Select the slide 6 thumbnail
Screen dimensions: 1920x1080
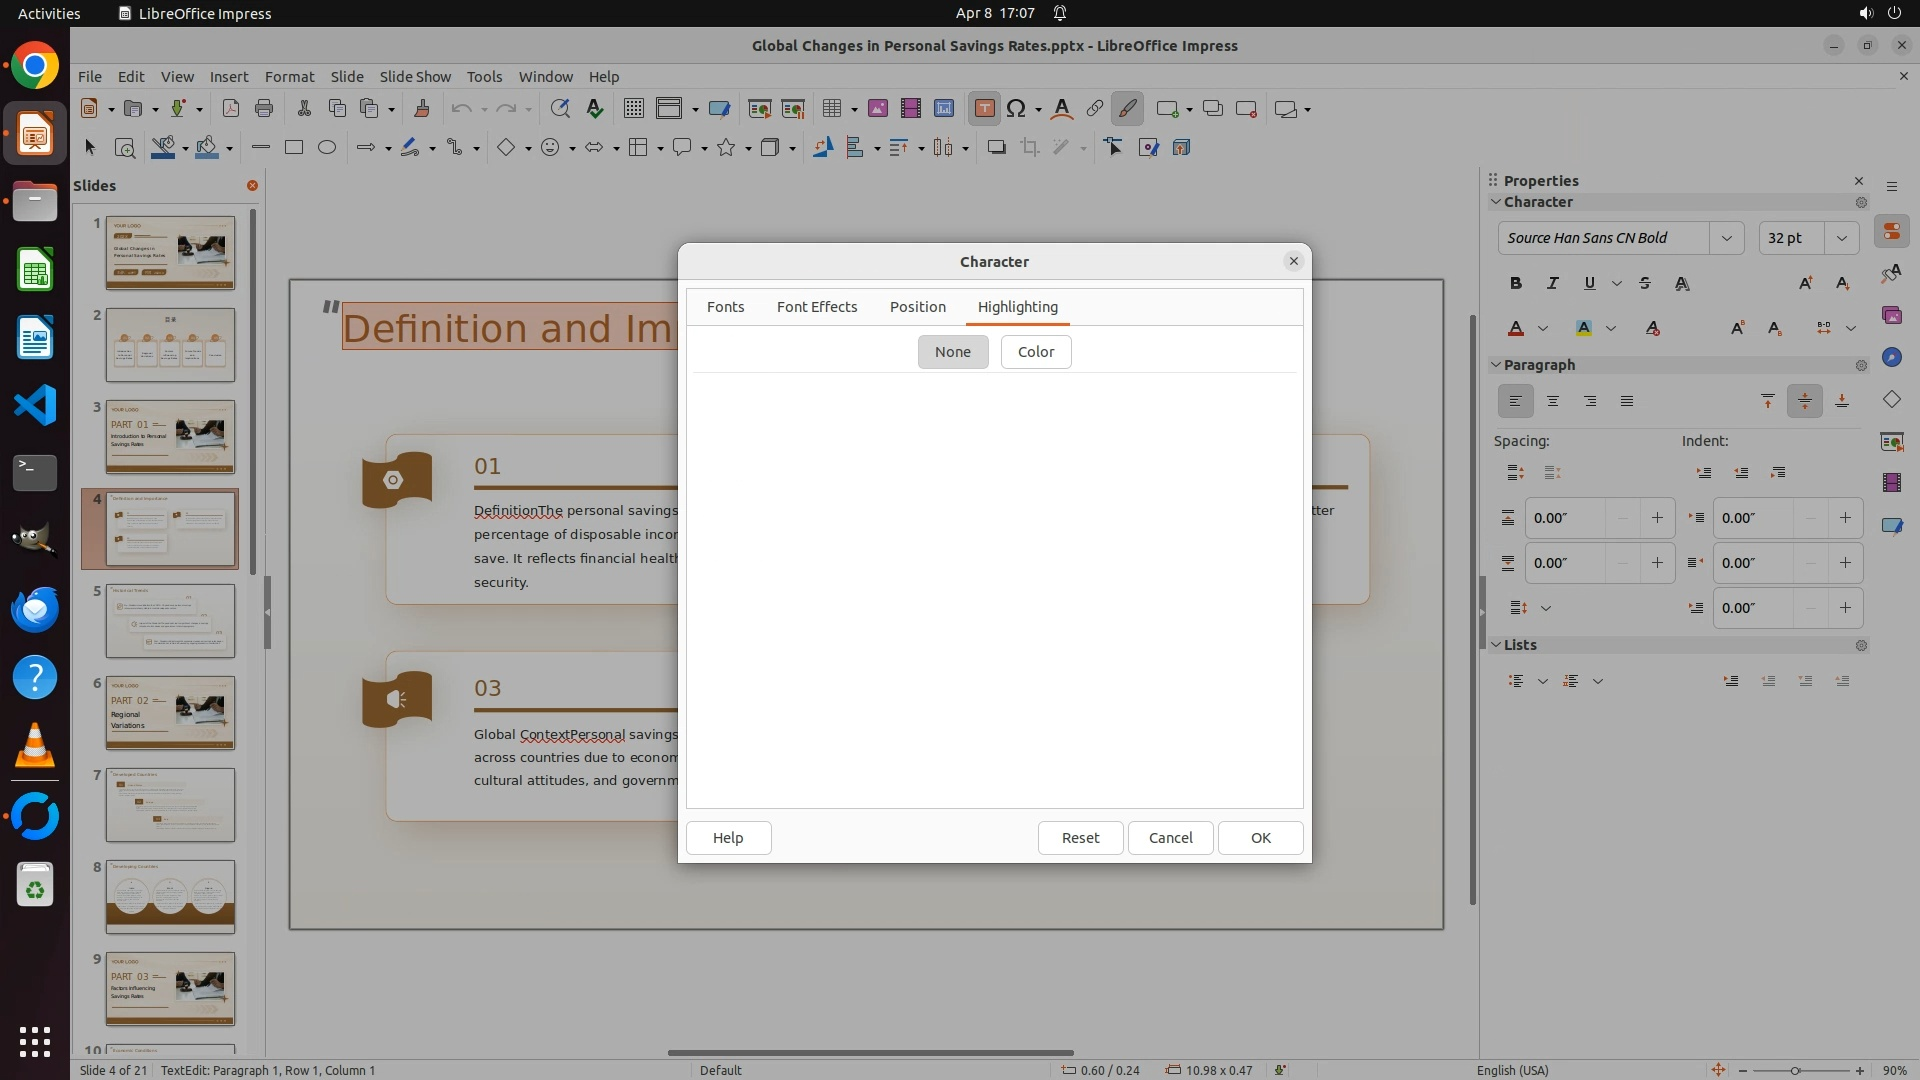coord(170,713)
